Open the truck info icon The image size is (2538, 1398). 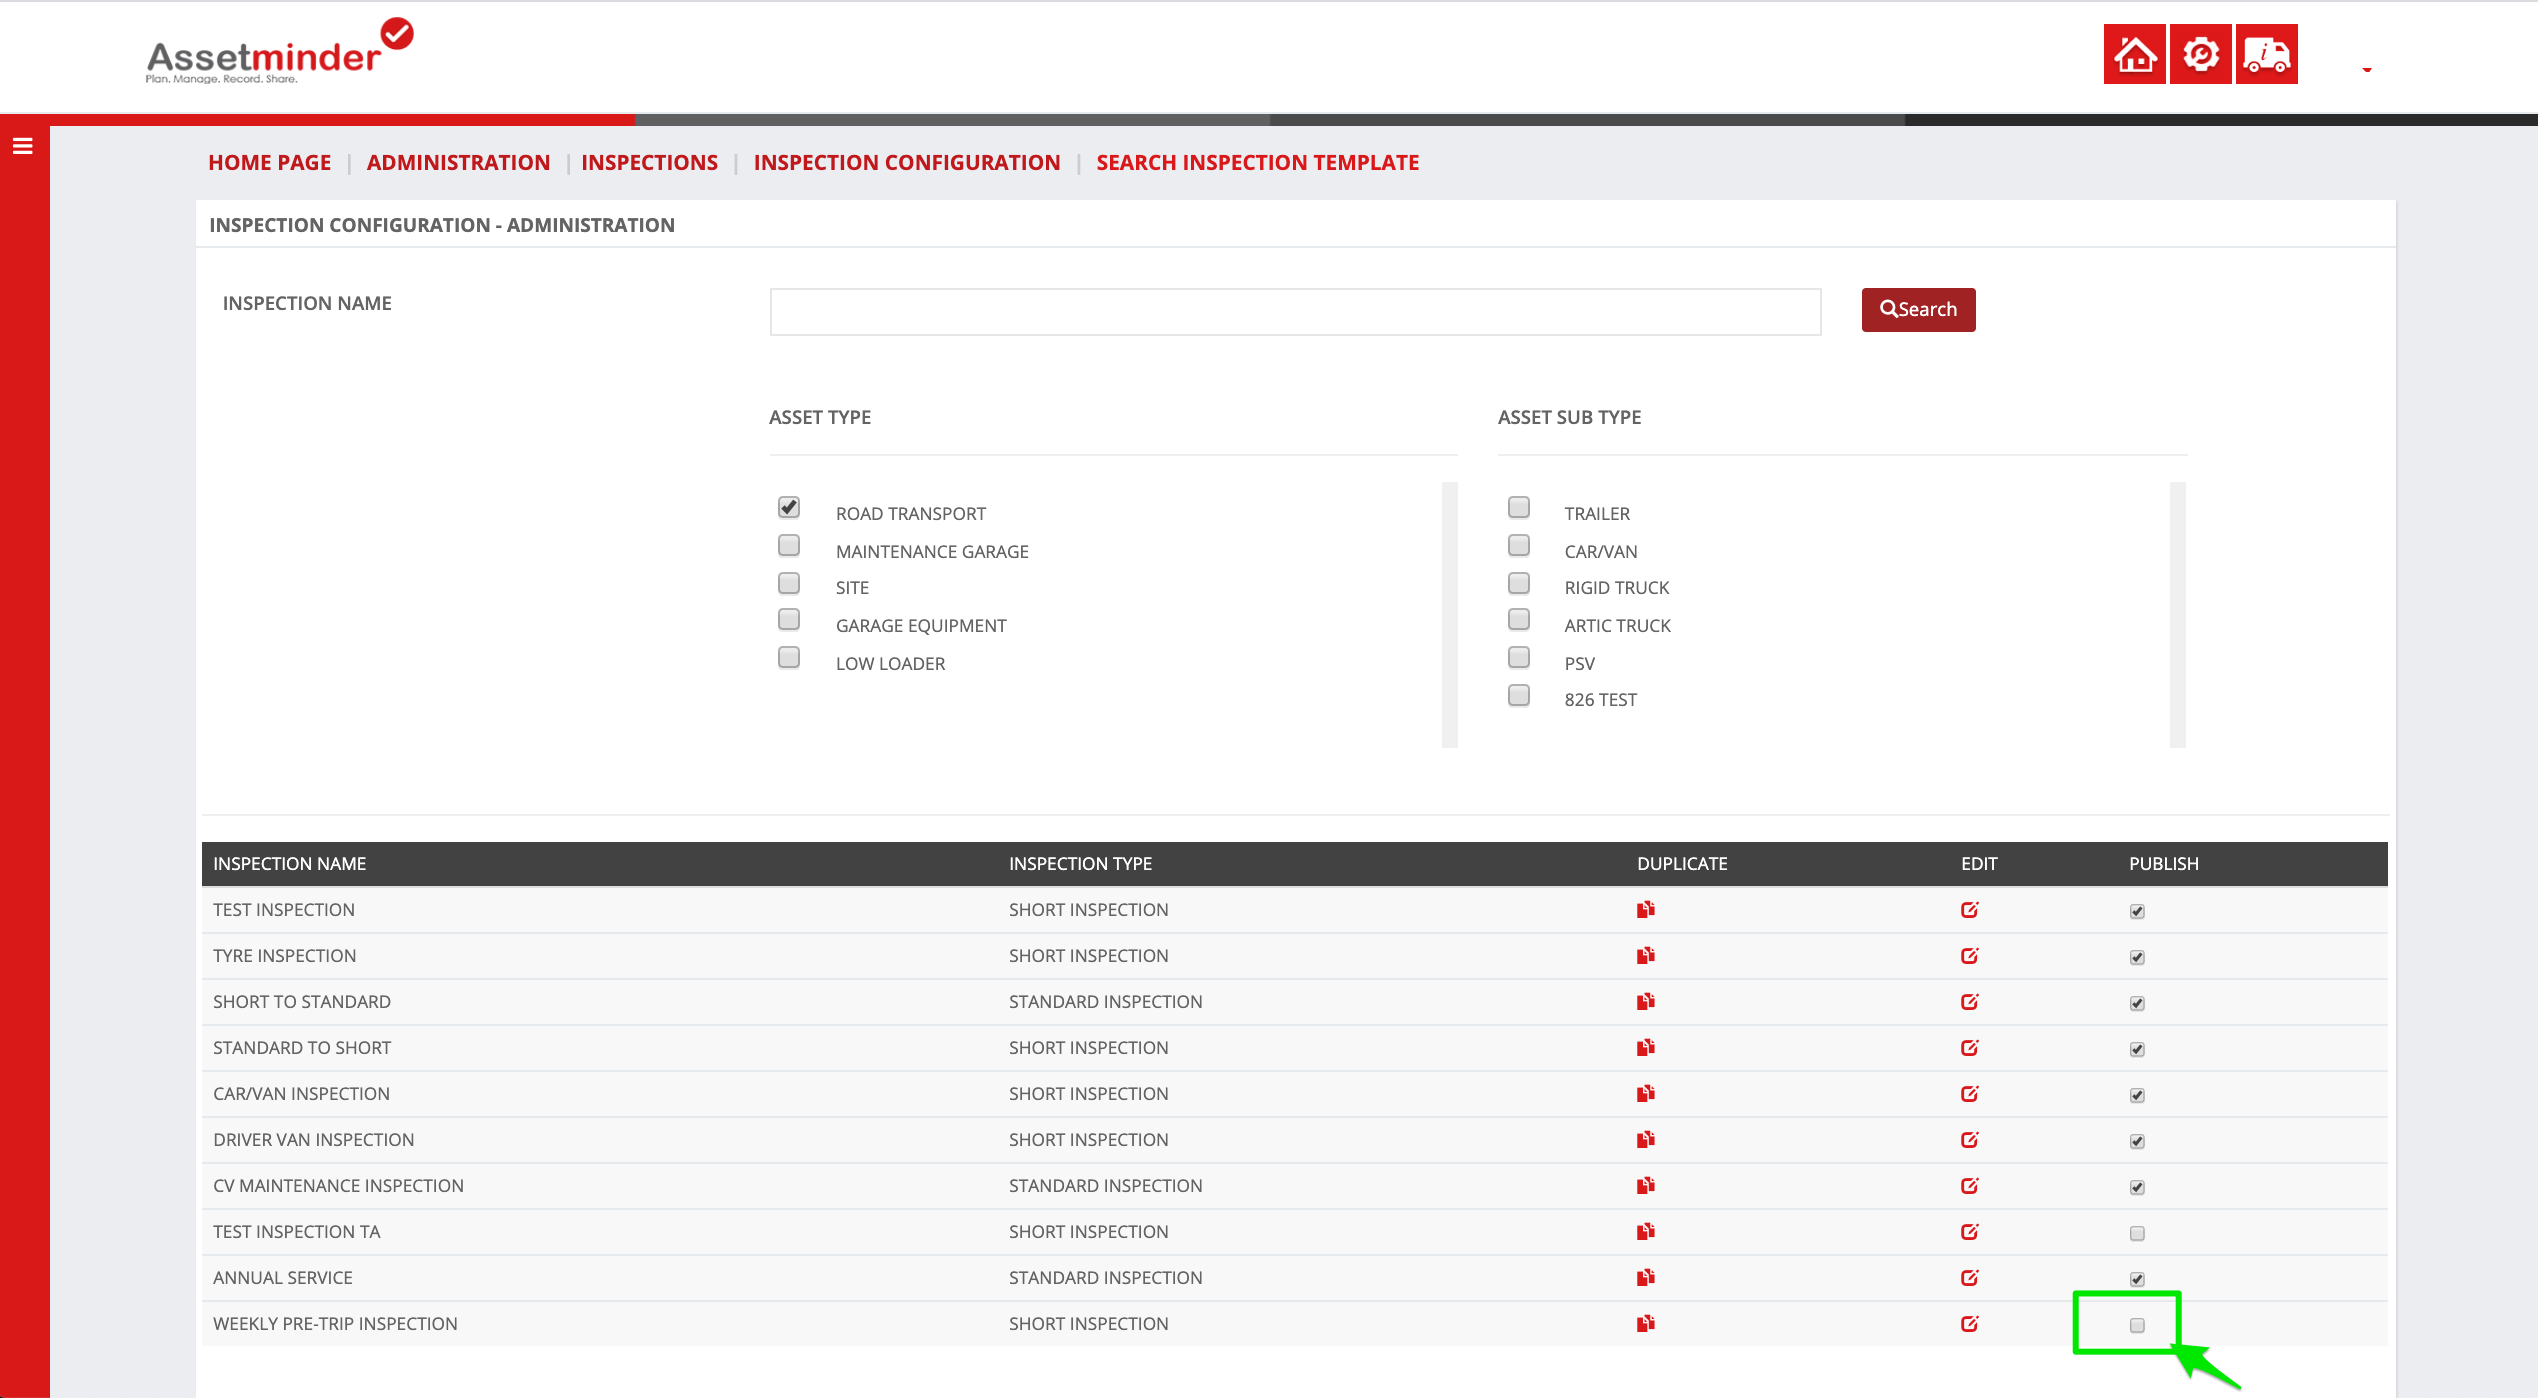pos(2266,54)
